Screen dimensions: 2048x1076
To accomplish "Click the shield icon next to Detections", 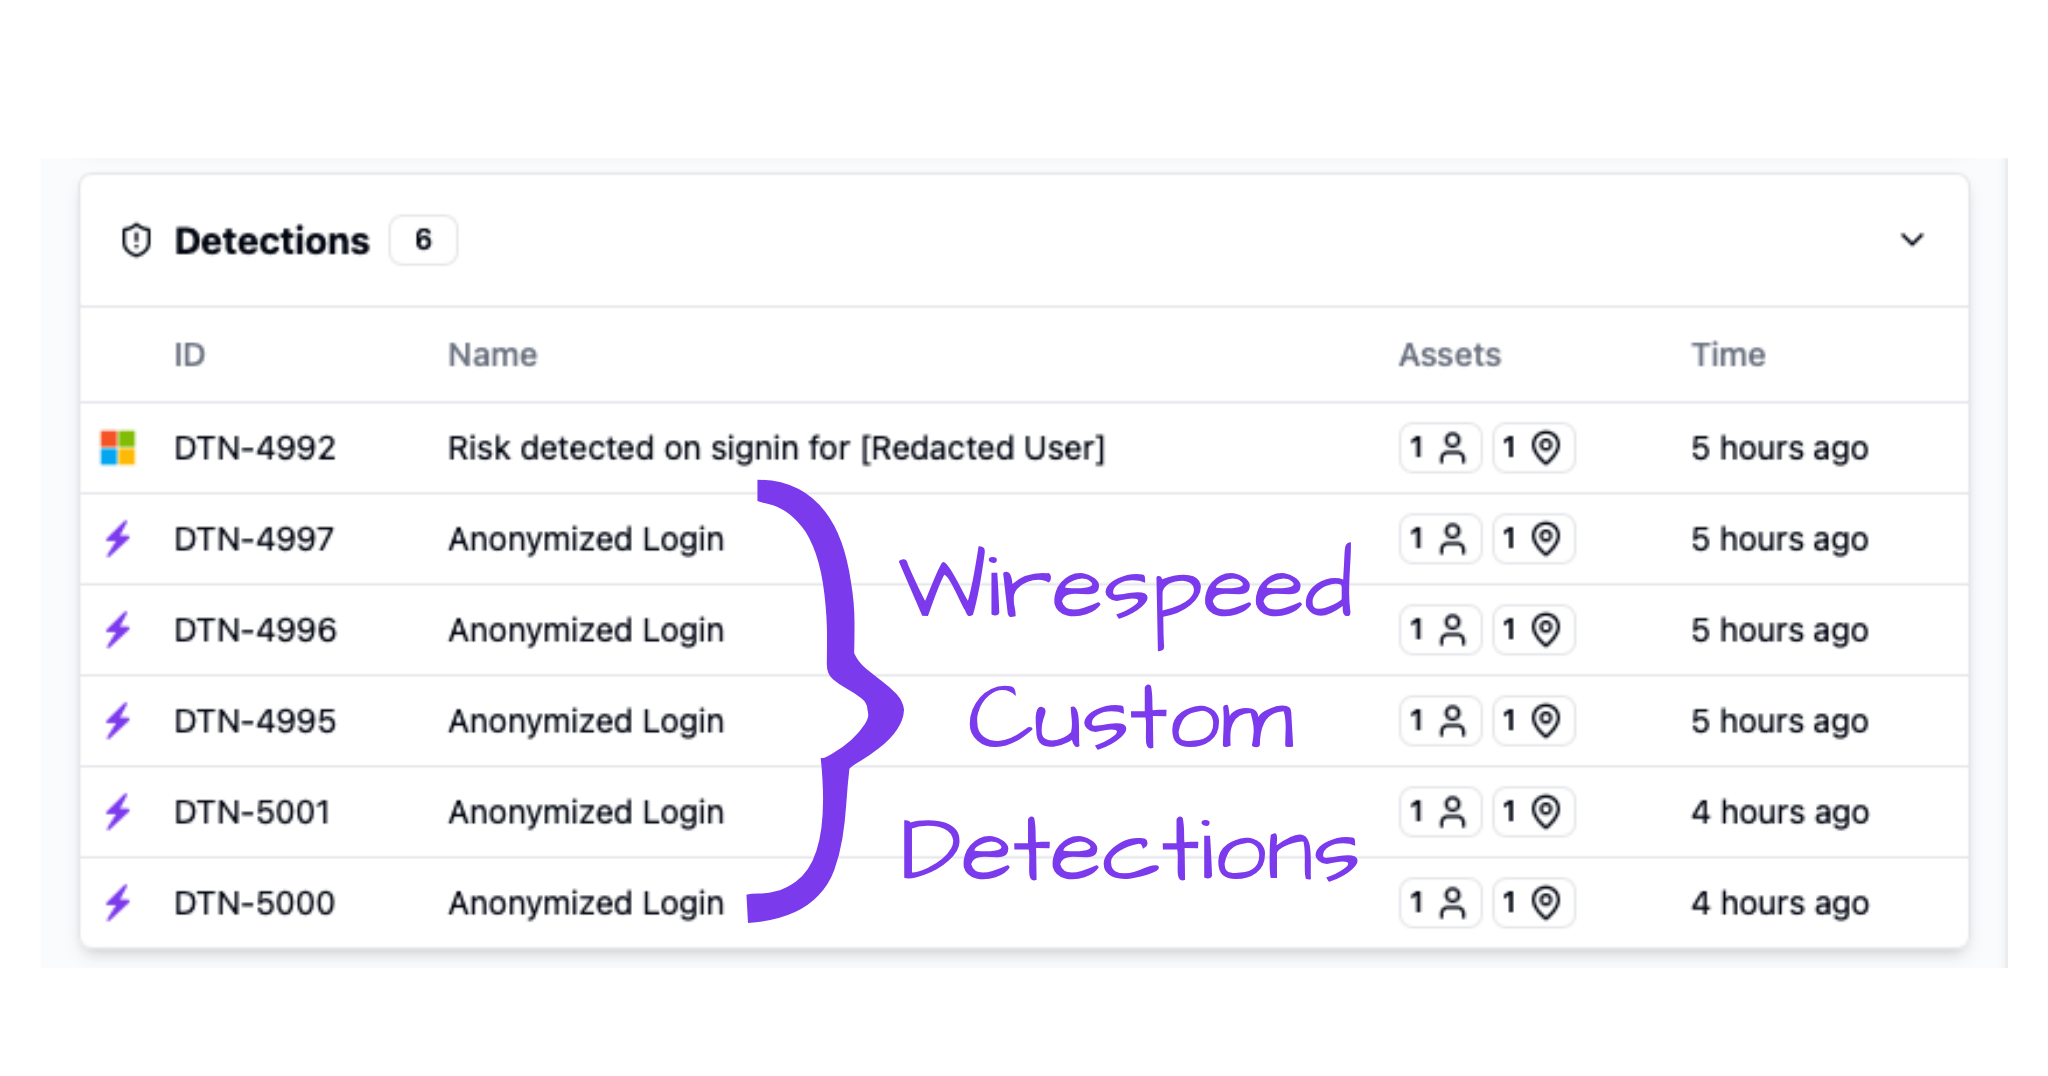I will pyautogui.click(x=135, y=240).
